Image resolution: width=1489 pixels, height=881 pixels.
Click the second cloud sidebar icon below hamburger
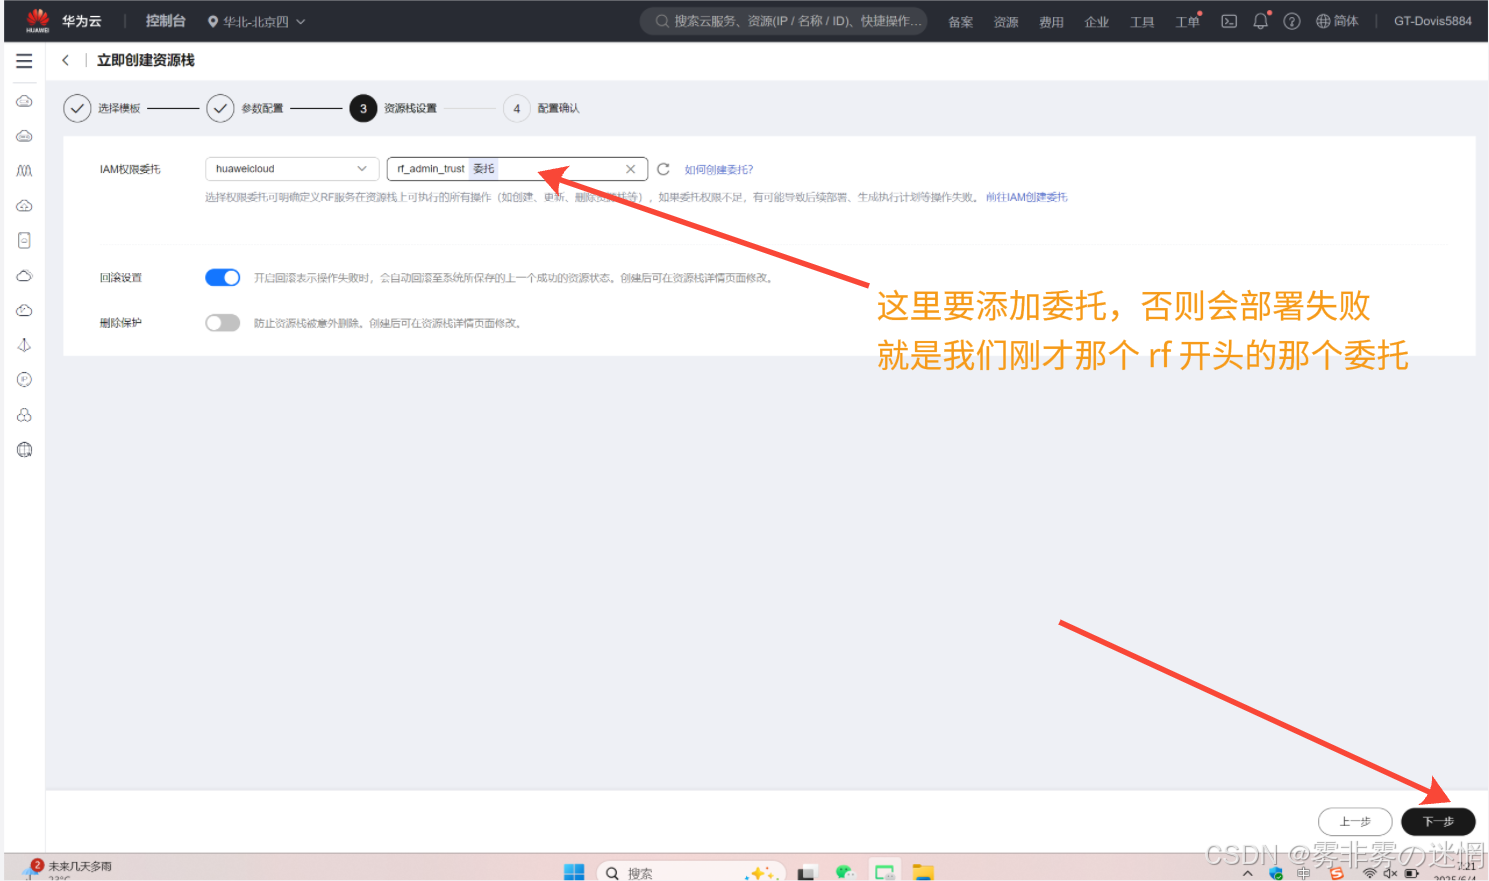pyautogui.click(x=24, y=136)
